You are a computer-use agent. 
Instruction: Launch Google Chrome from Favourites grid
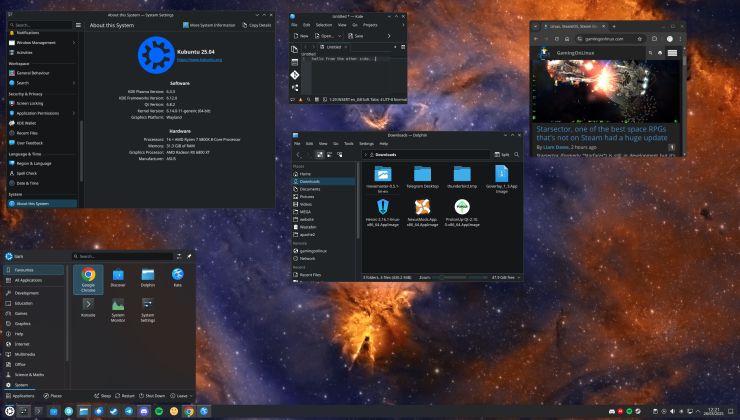88,278
